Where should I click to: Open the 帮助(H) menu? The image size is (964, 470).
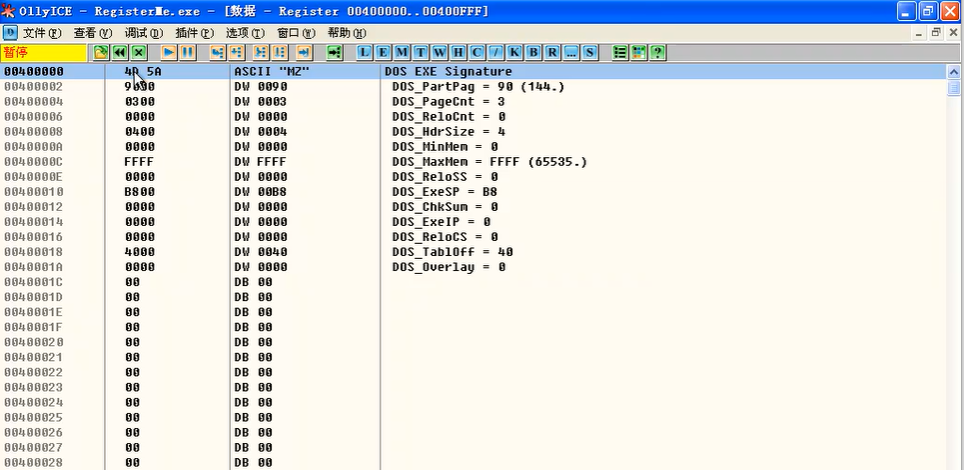tap(346, 33)
